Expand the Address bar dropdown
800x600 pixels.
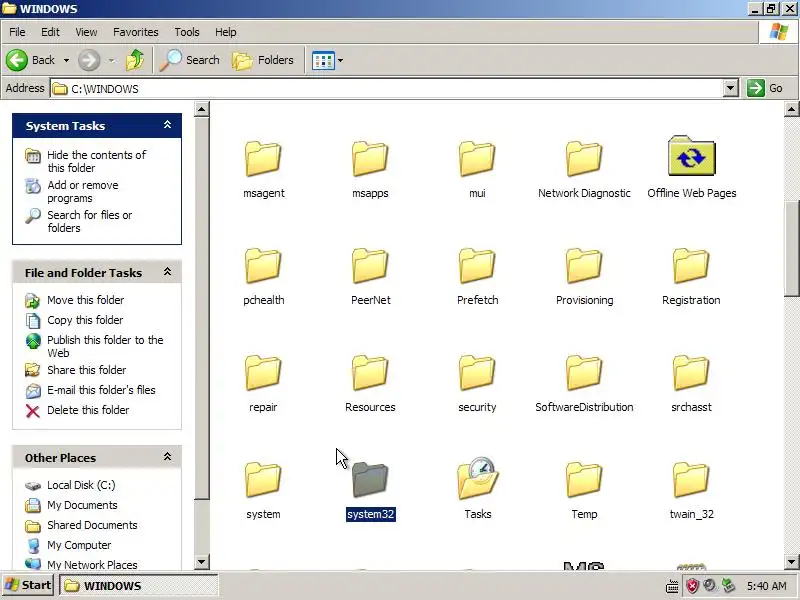[x=731, y=88]
